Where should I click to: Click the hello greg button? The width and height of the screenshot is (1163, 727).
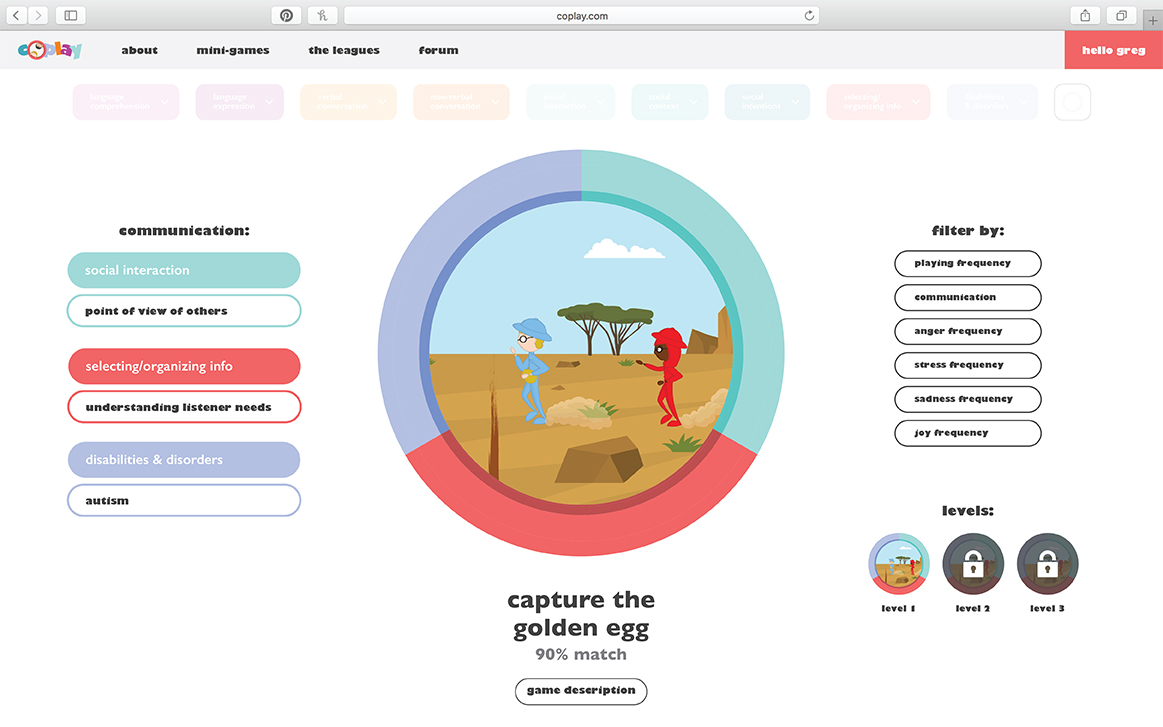1113,50
